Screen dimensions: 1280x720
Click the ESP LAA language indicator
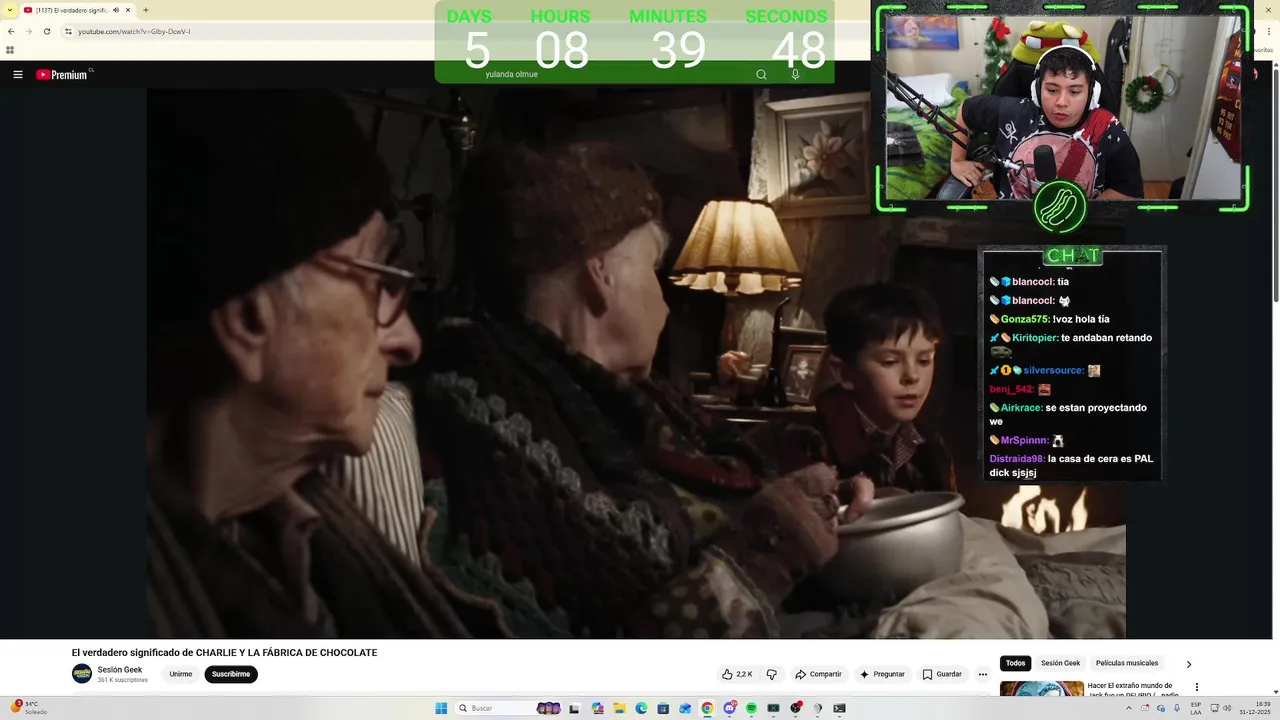tap(1196, 708)
